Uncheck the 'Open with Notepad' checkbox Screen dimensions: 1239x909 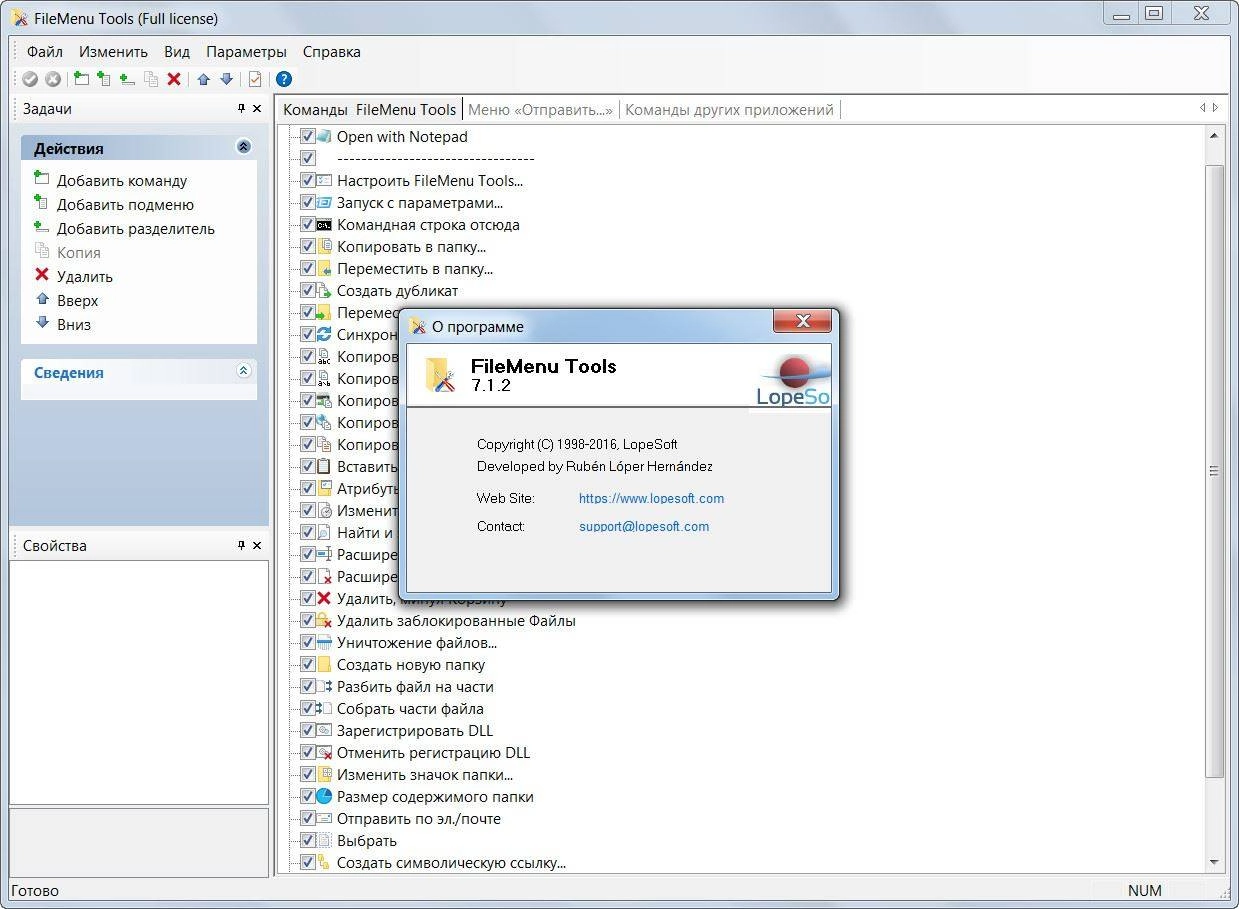point(307,137)
